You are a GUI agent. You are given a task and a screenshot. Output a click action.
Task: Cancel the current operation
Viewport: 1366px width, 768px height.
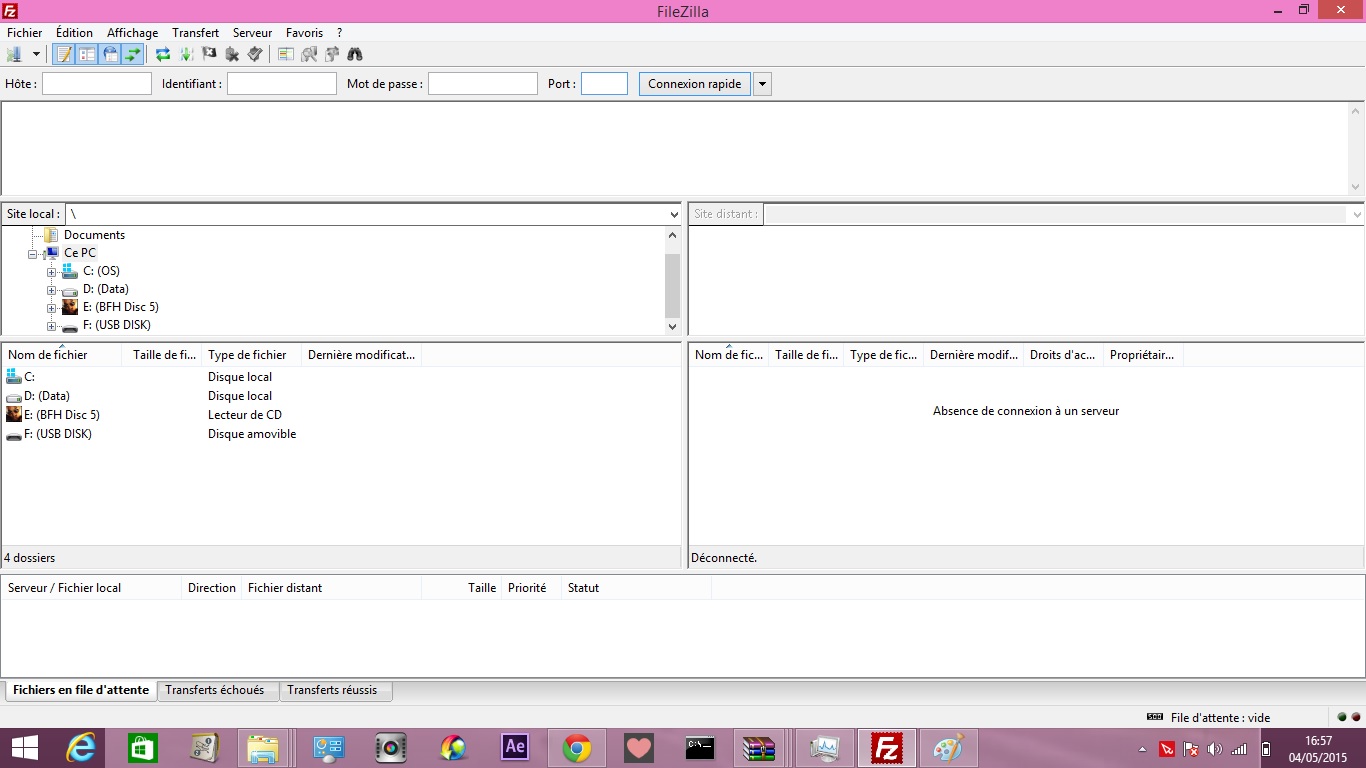point(209,54)
